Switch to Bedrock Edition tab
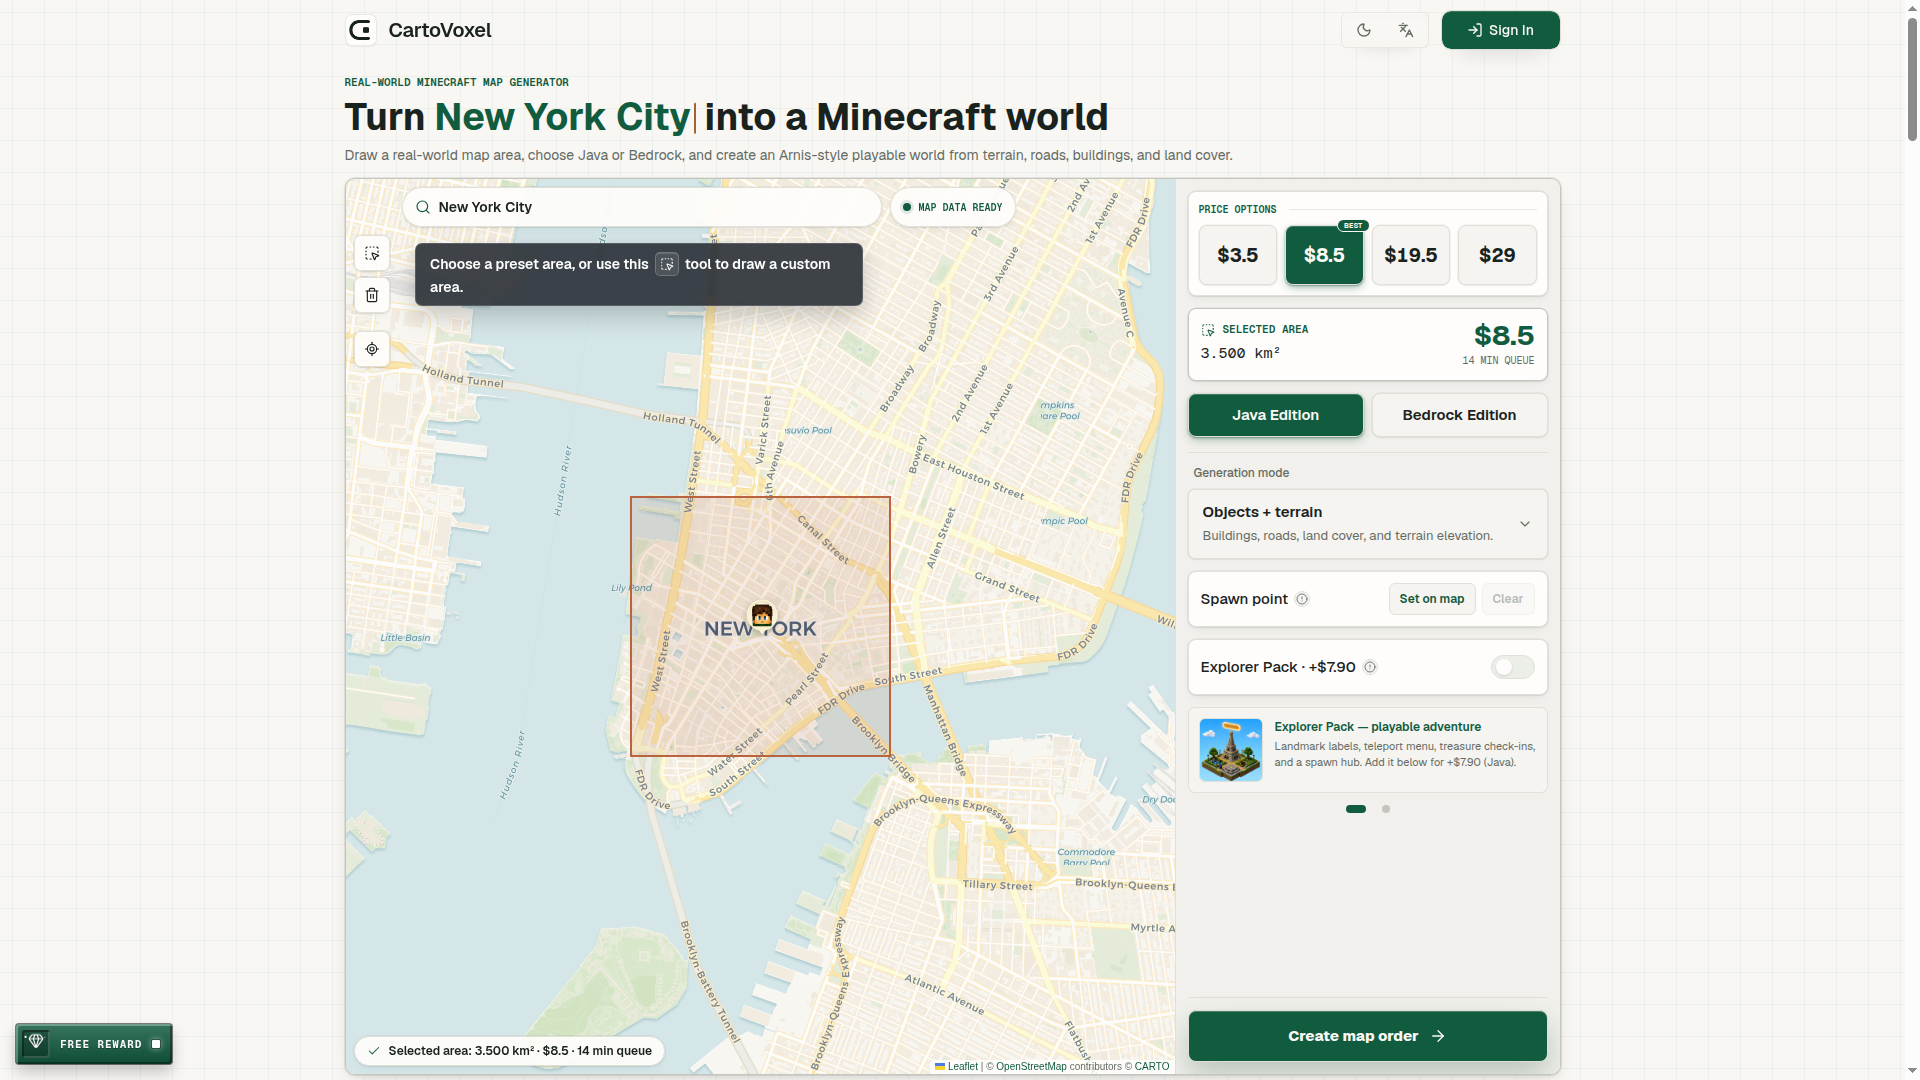Viewport: 1920px width, 1080px height. click(x=1459, y=415)
